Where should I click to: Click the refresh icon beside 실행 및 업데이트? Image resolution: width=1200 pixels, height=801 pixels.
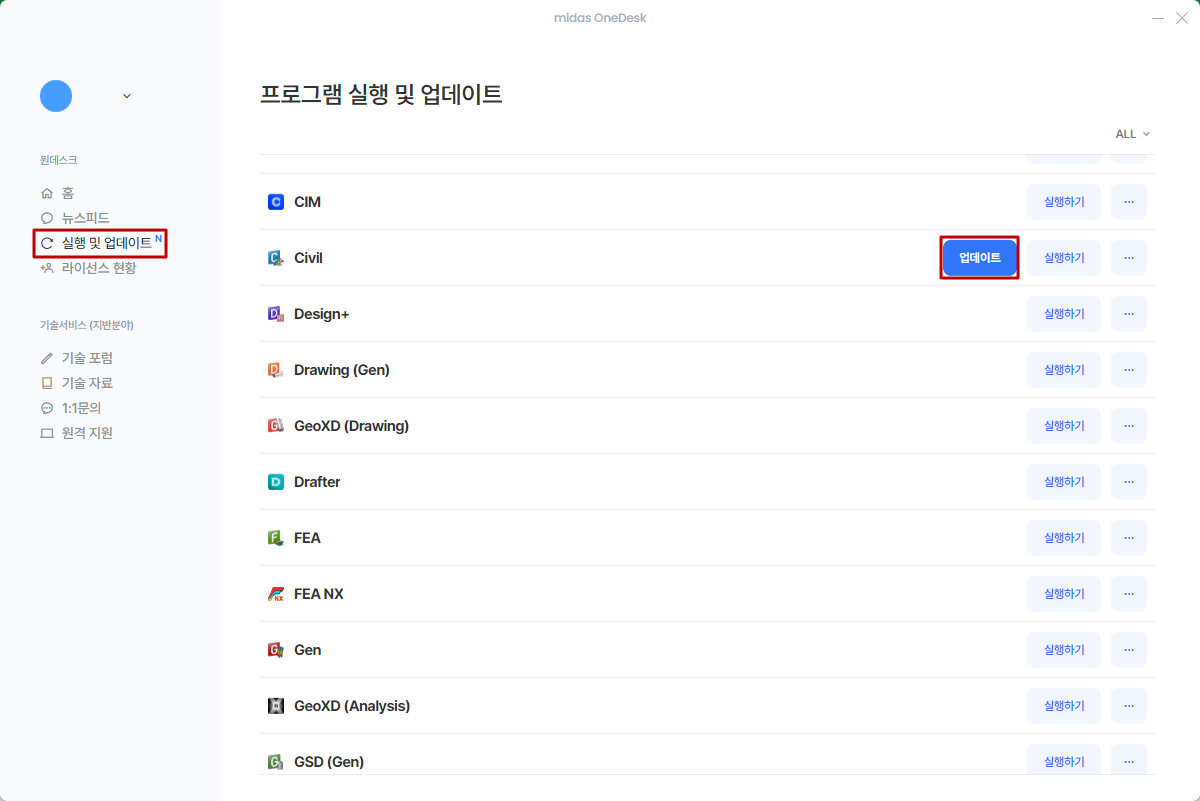coord(46,243)
